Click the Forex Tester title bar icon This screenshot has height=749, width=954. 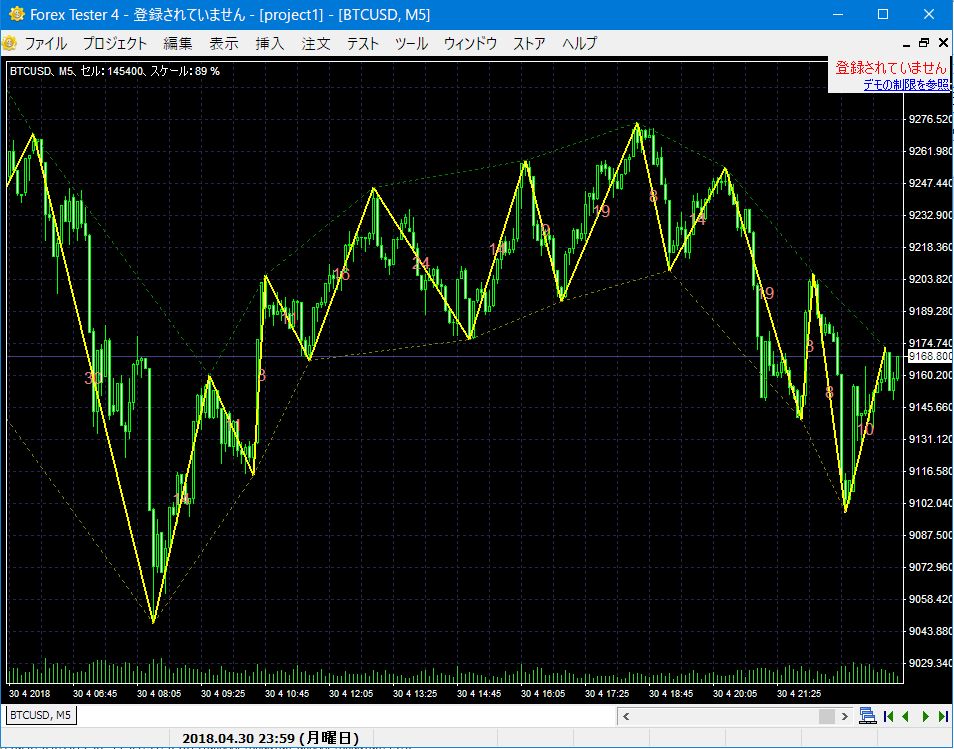coord(16,14)
